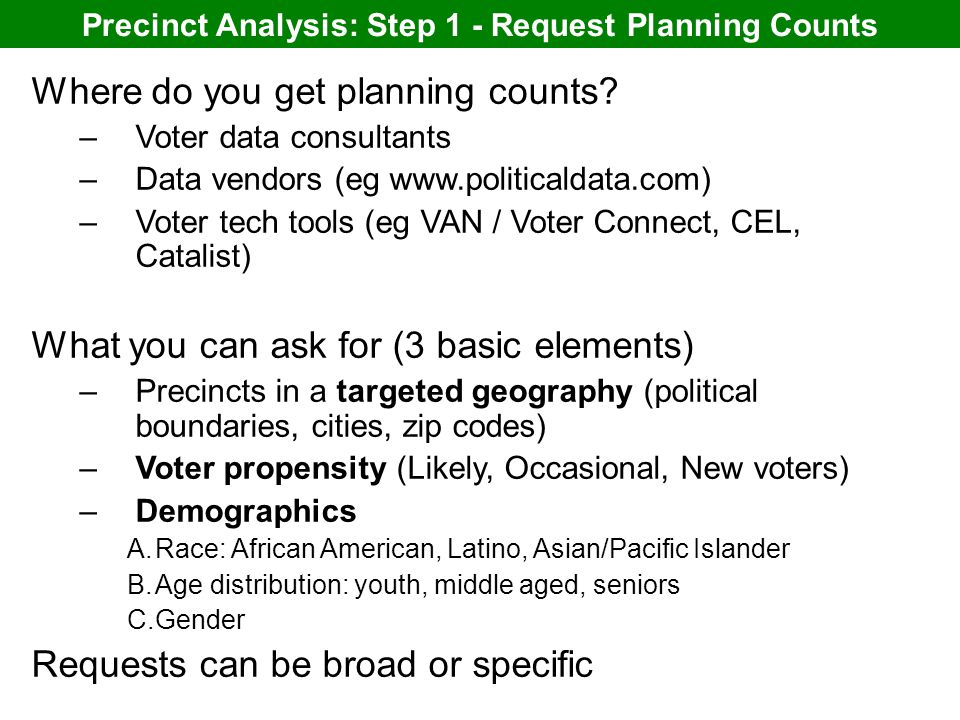Click the bold 'Demographics' bullet
Screen dimensions: 960x720
click(x=246, y=511)
